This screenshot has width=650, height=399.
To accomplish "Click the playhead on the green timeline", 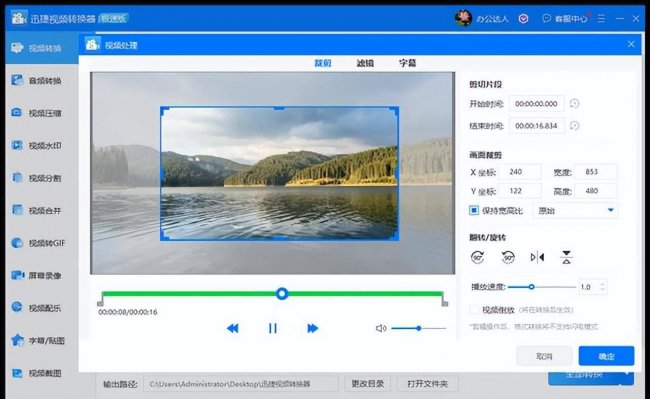I will (x=282, y=294).
